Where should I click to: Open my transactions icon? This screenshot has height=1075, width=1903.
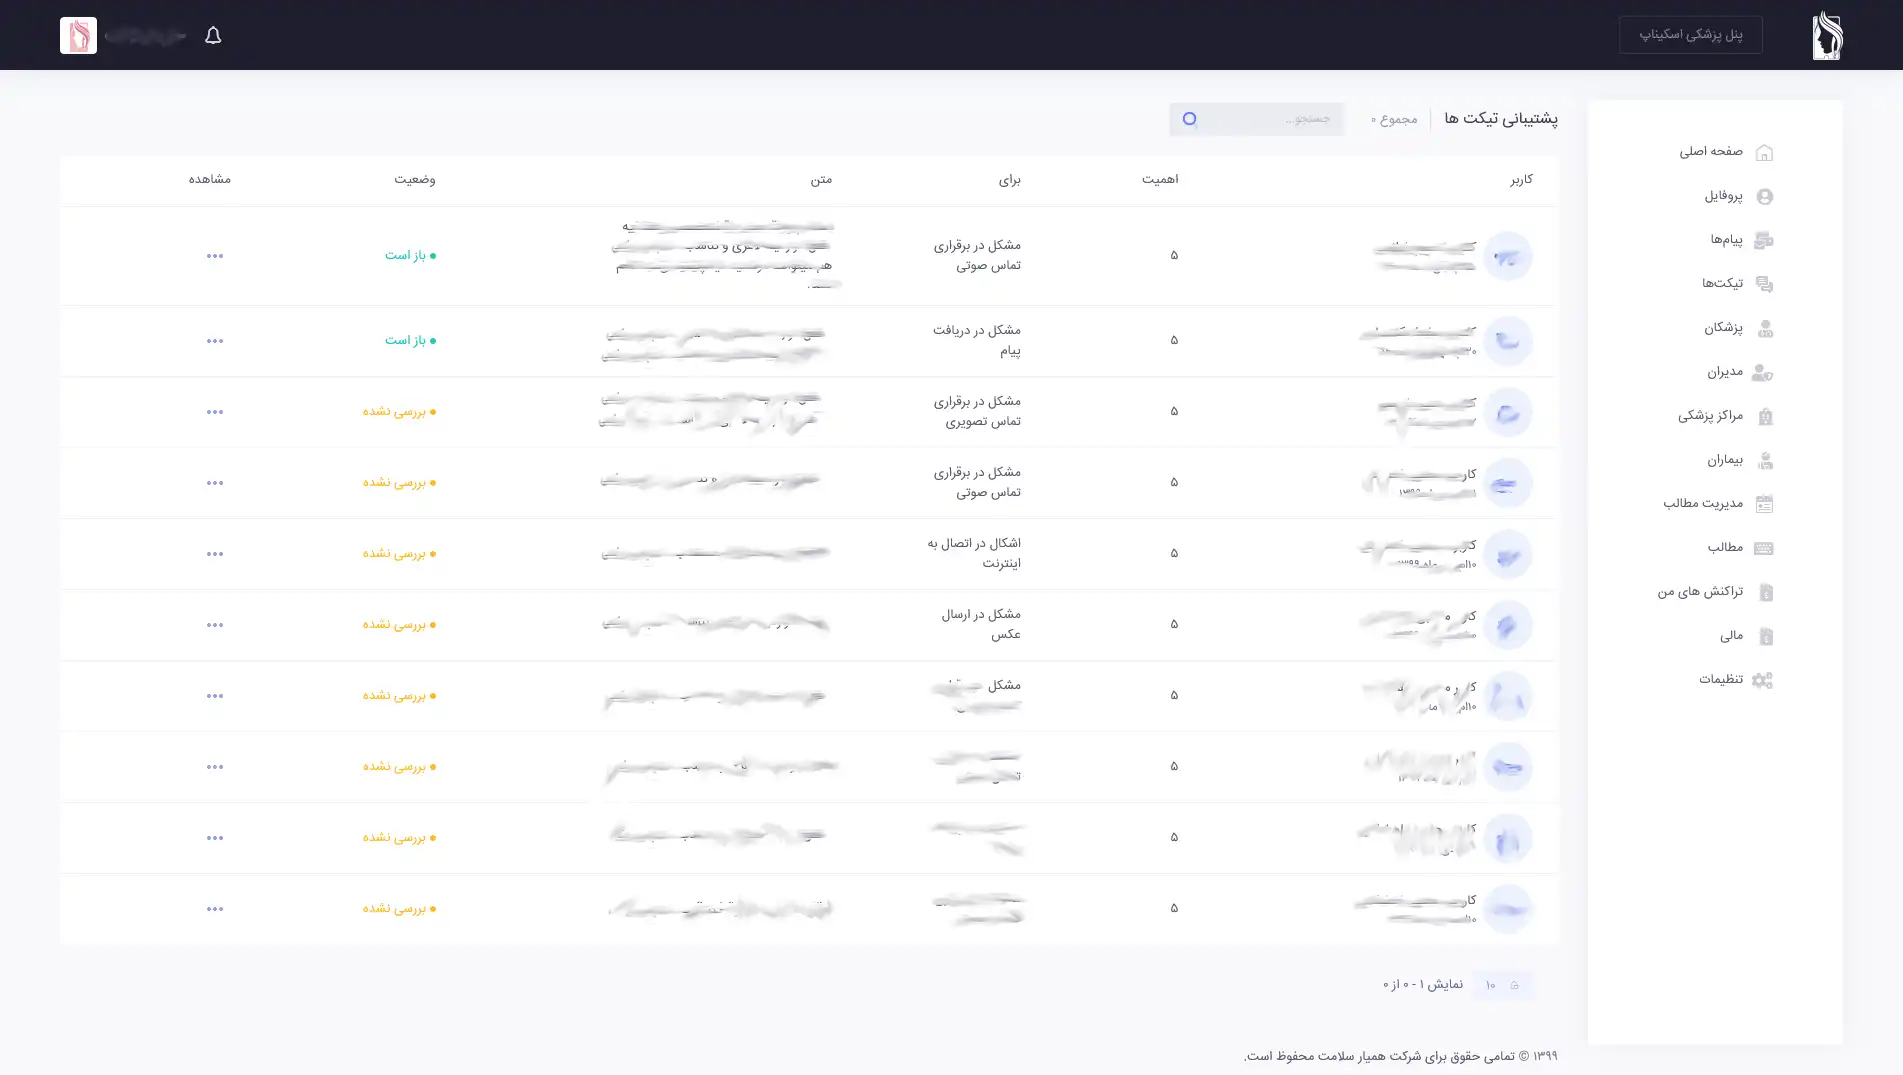click(x=1765, y=593)
